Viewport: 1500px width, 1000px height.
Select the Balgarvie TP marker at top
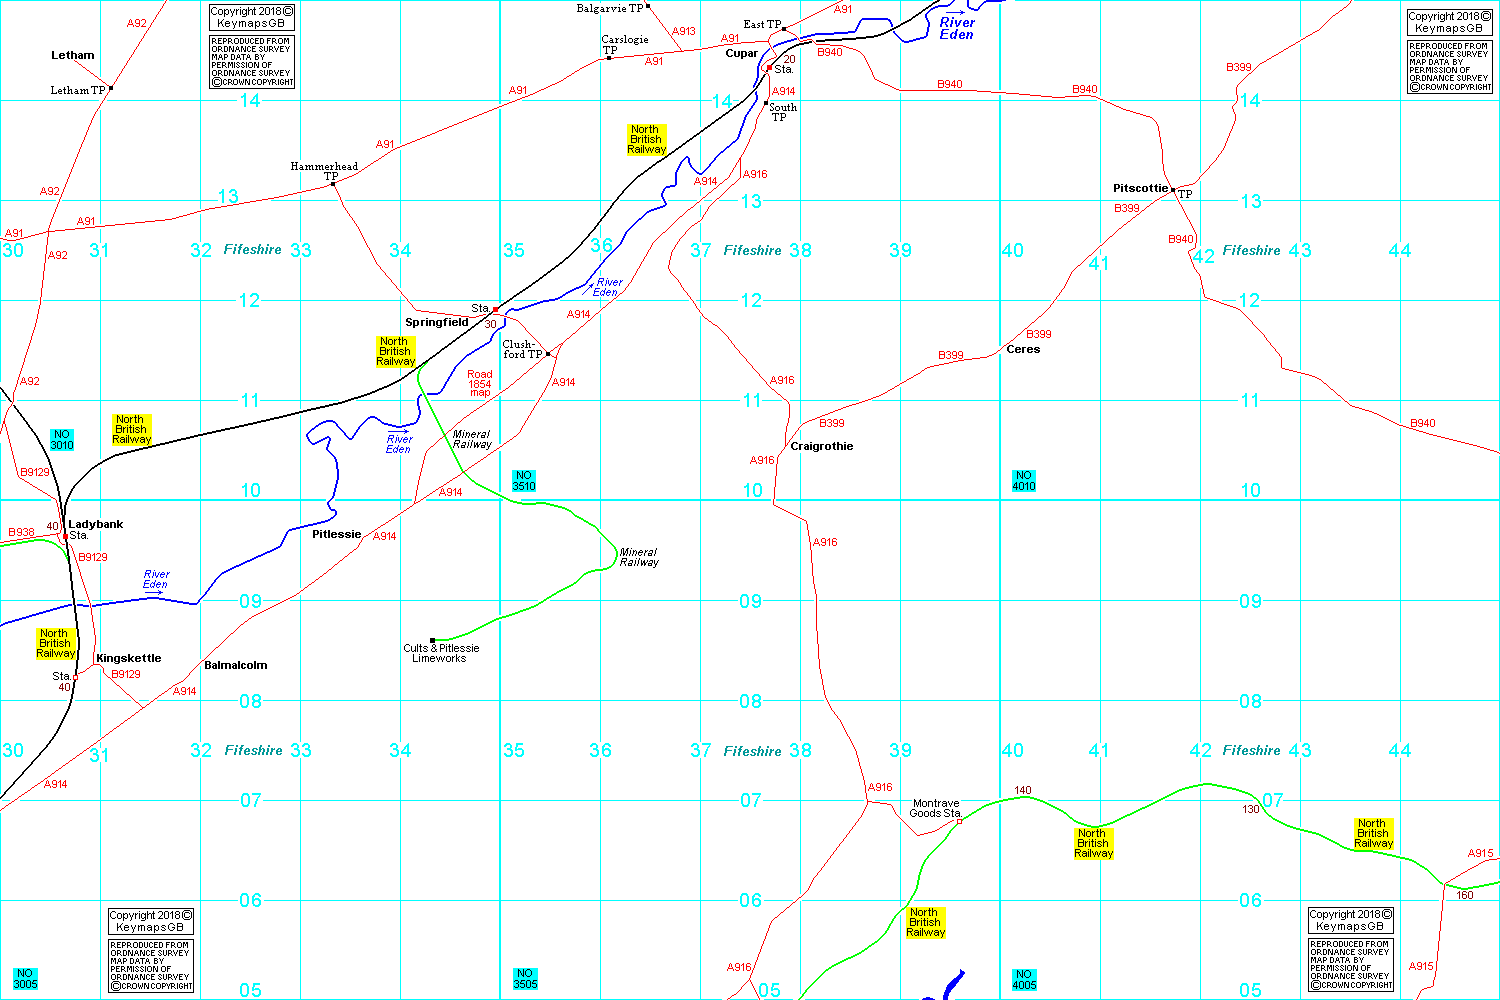point(648,6)
